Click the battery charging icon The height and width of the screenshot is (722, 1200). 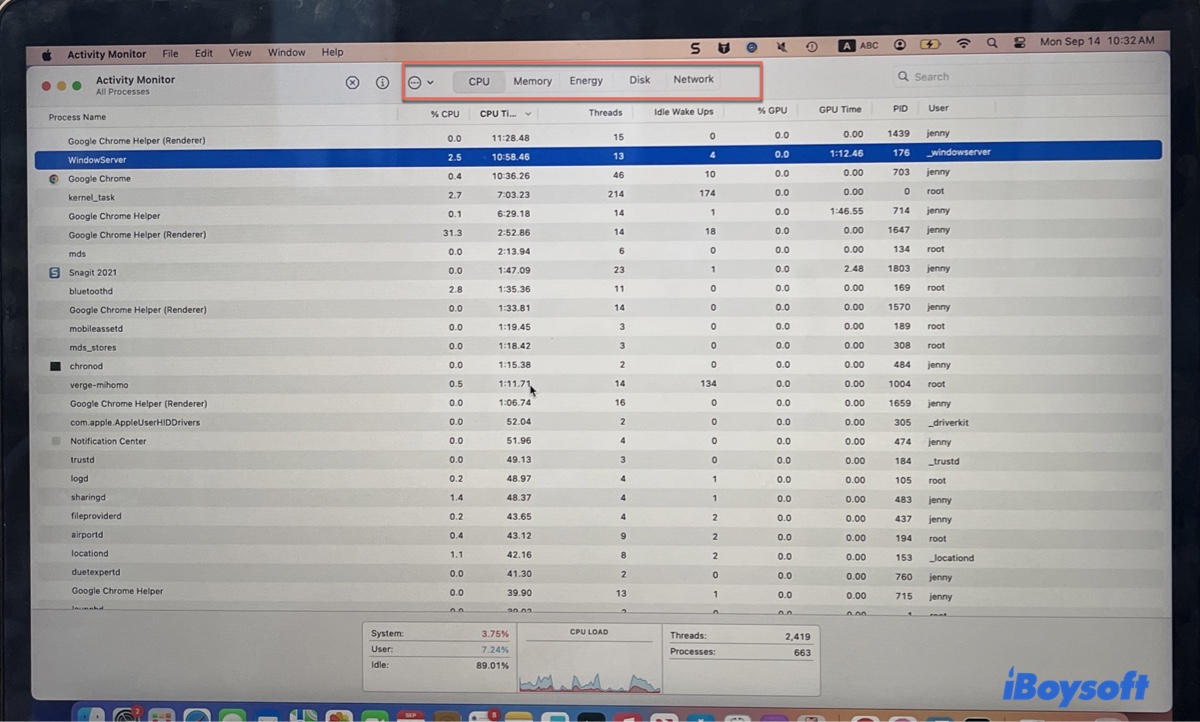(931, 45)
